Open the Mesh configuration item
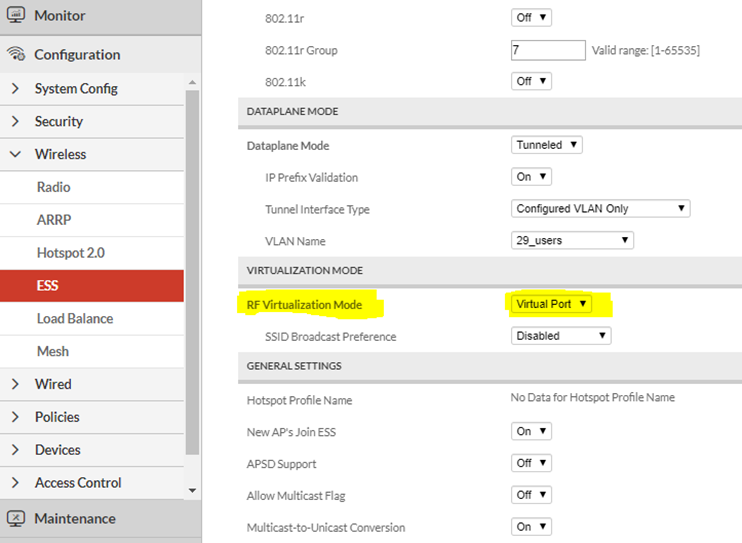 pos(53,351)
